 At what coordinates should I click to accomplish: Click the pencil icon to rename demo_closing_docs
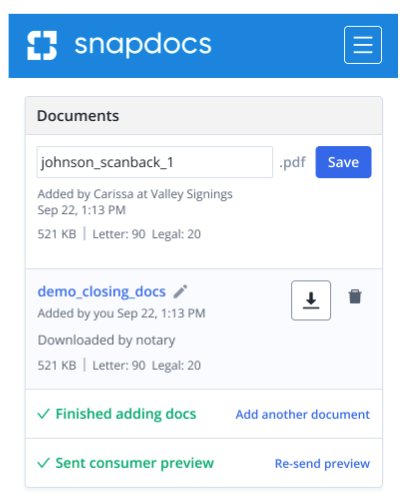pyautogui.click(x=180, y=292)
